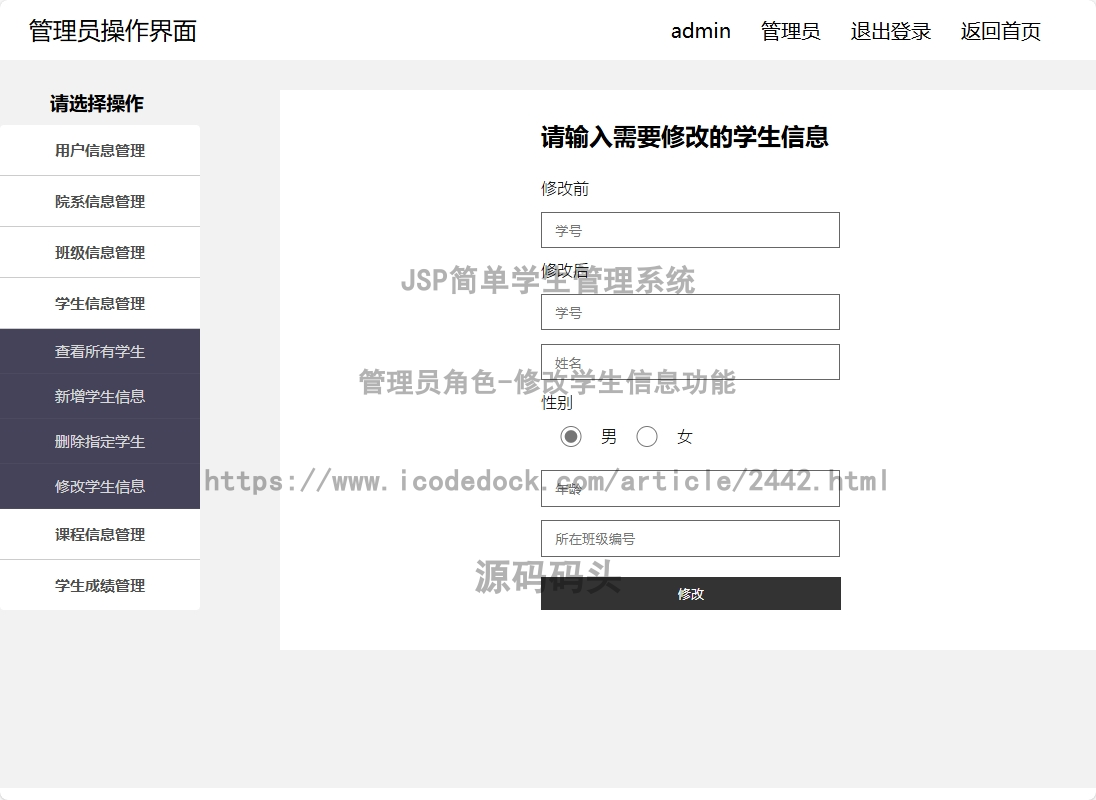Expand 课程信息管理 in the sidebar

[100, 534]
